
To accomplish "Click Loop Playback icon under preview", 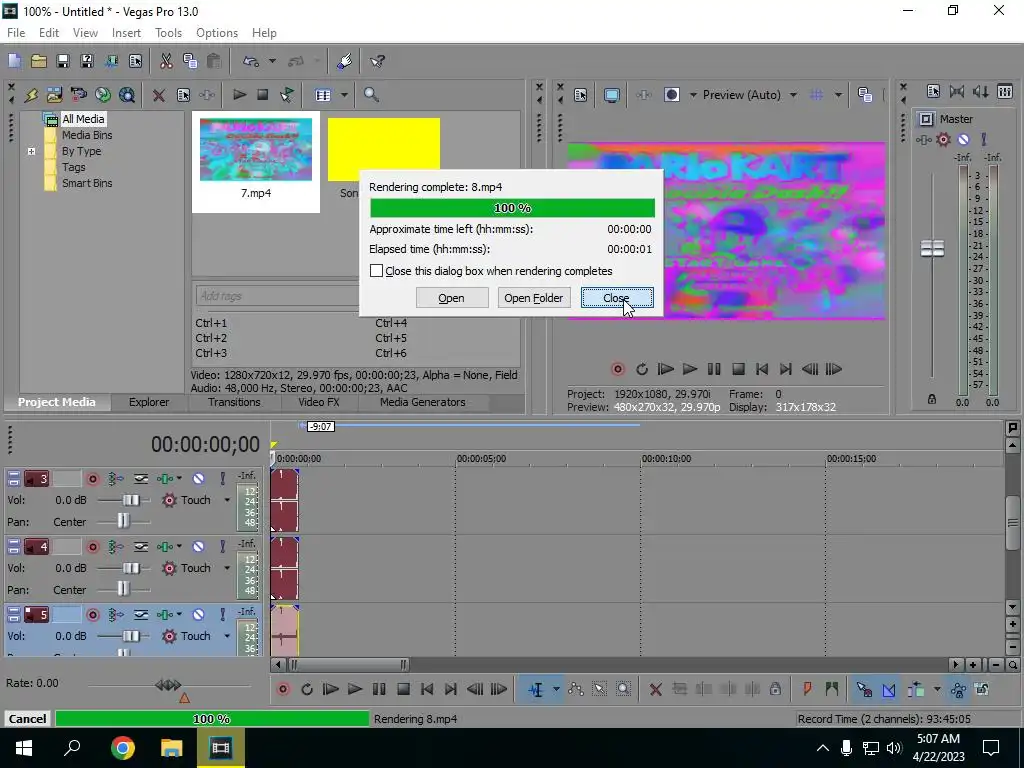I will pos(642,370).
